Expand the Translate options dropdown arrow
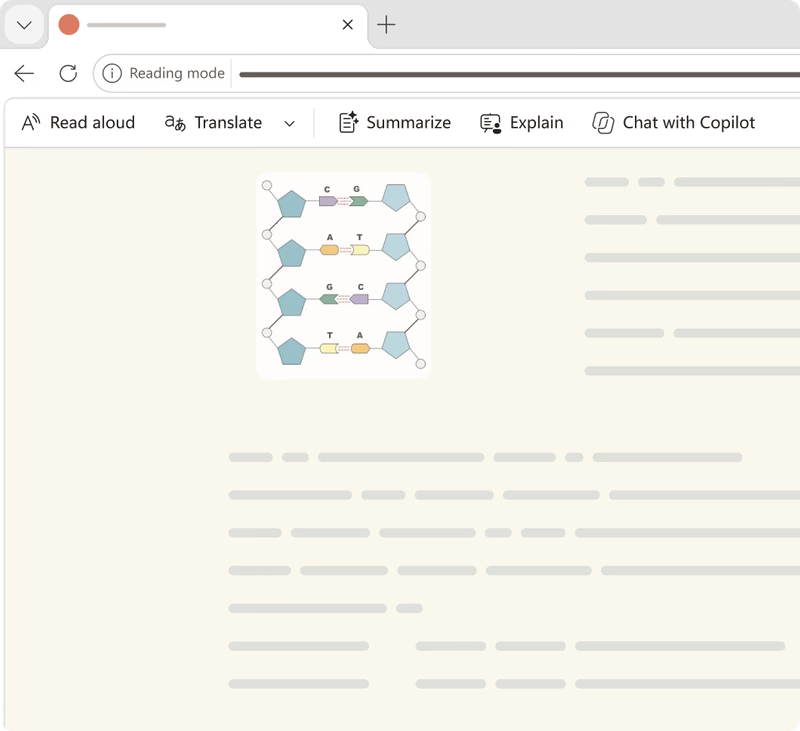Image resolution: width=800 pixels, height=731 pixels. click(289, 123)
